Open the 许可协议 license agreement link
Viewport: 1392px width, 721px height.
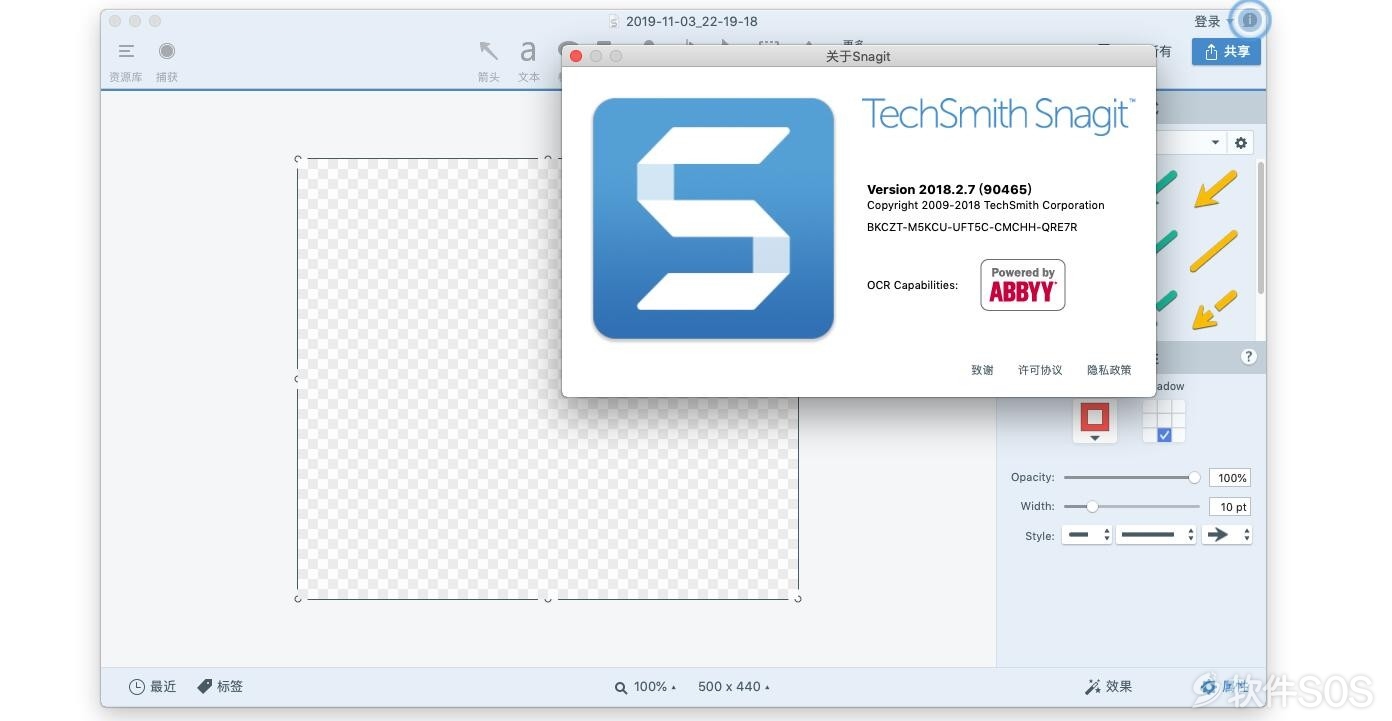click(x=1040, y=370)
